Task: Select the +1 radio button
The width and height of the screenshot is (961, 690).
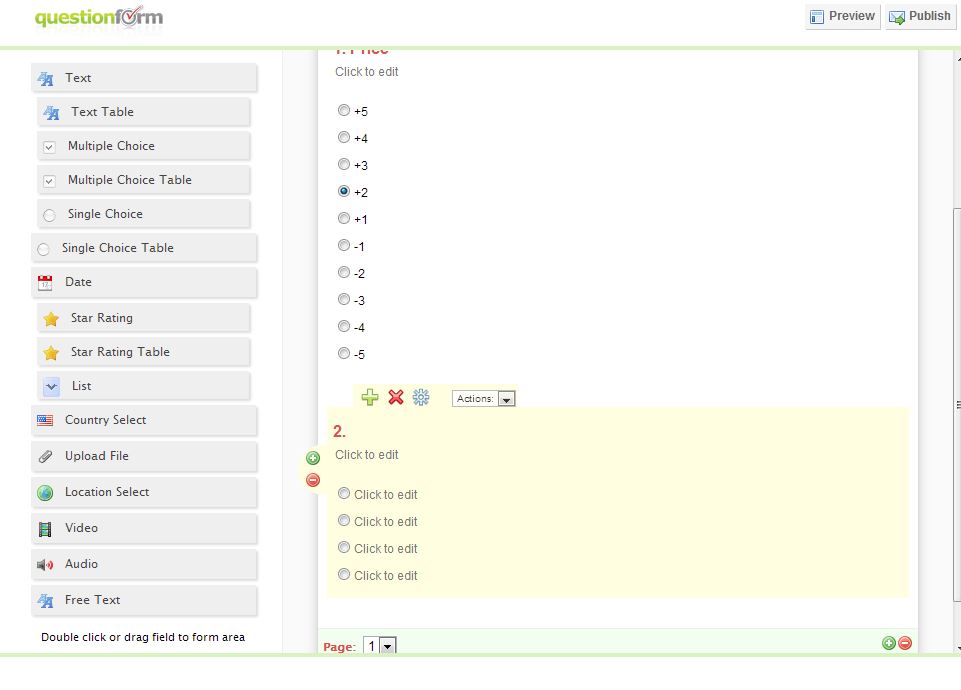Action: pos(344,218)
